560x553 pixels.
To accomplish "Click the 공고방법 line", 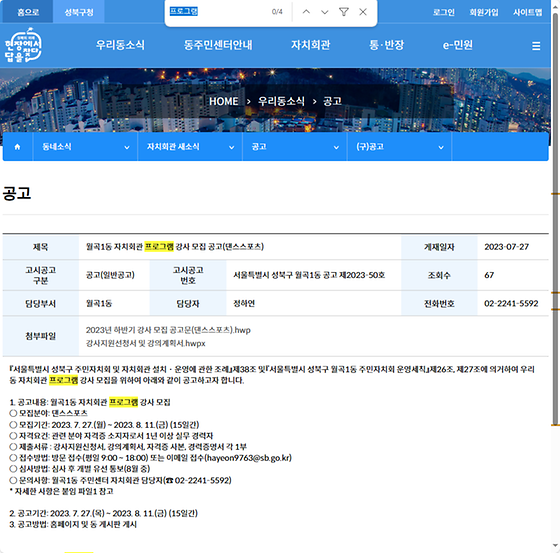I will click(73, 524).
